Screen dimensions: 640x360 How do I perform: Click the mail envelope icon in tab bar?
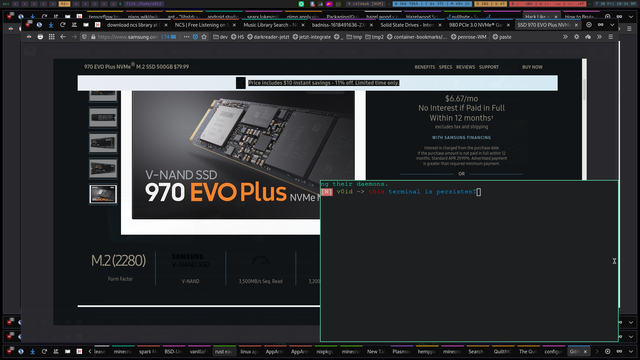[x=86, y=25]
